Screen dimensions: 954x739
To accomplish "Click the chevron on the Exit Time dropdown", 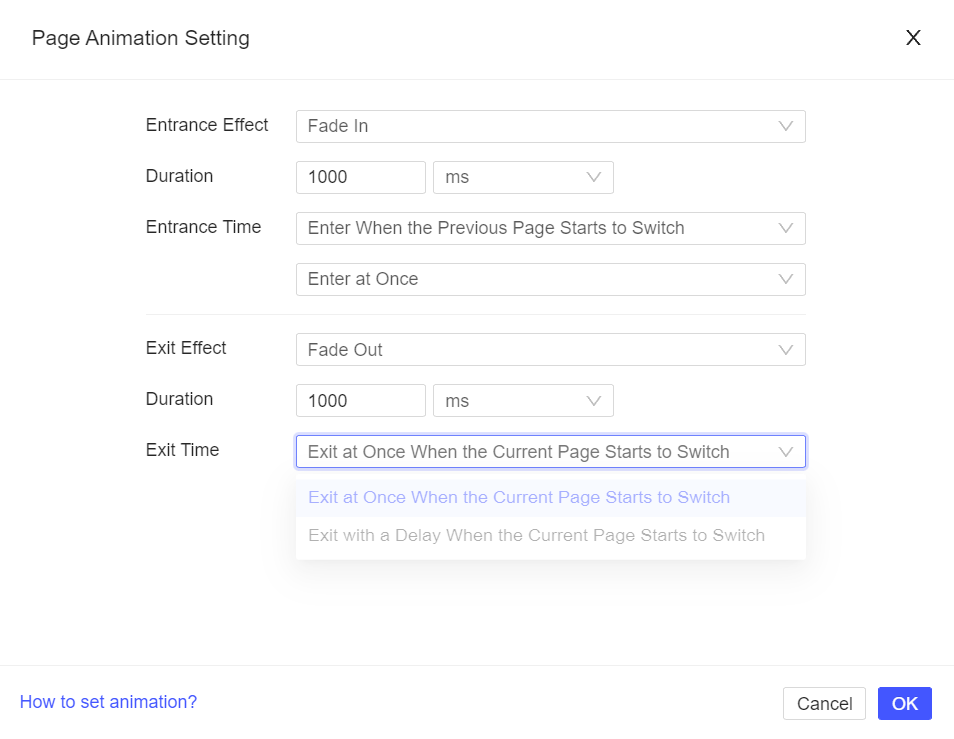I will (786, 451).
